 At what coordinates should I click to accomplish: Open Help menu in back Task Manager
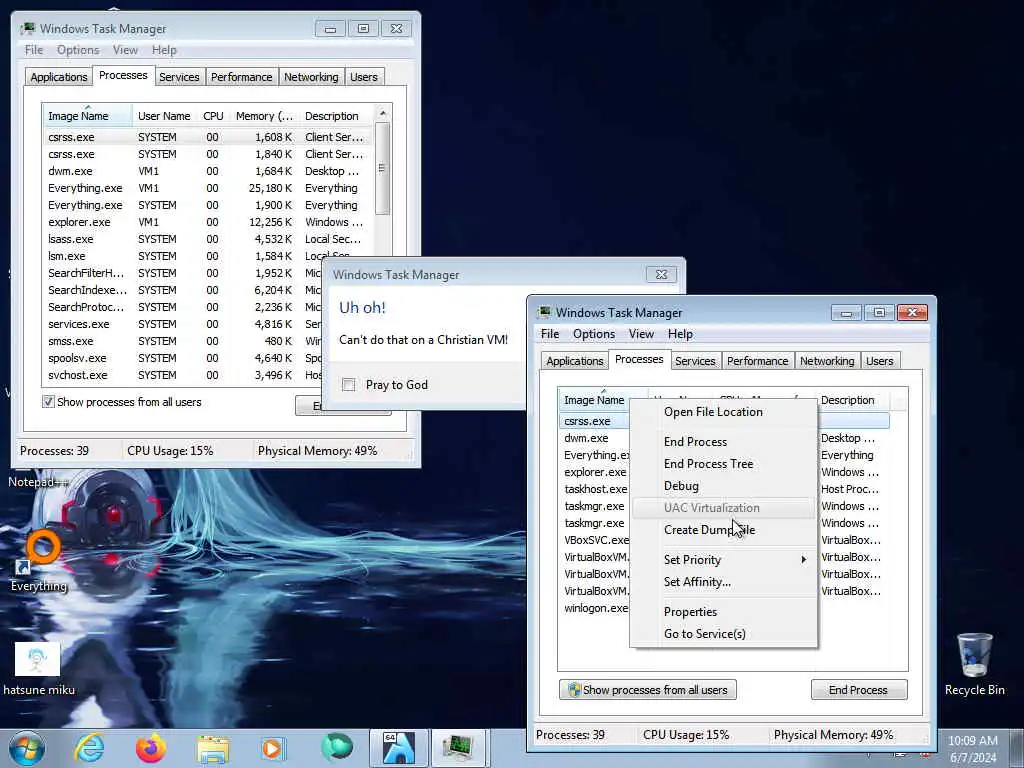point(164,50)
